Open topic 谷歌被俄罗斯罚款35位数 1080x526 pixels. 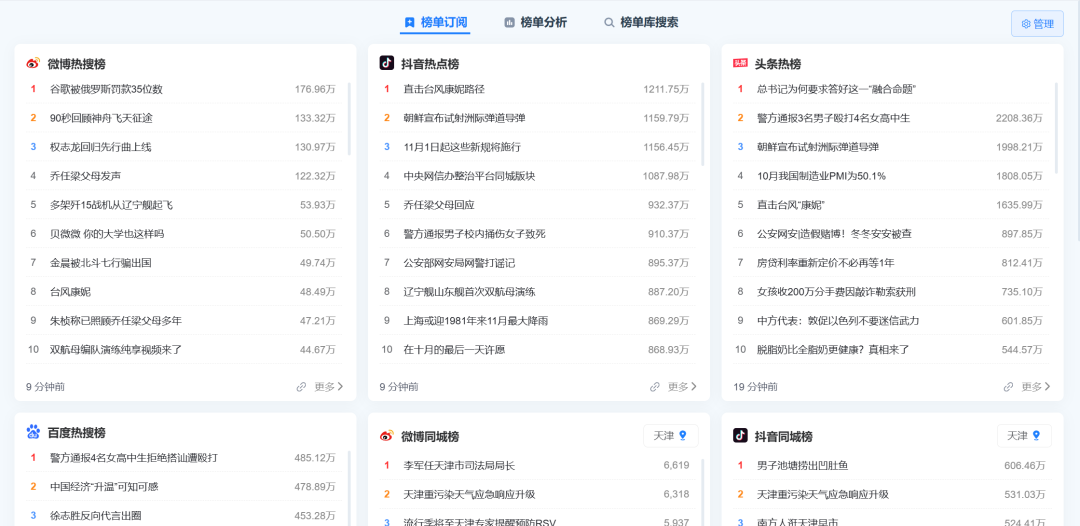[106, 89]
